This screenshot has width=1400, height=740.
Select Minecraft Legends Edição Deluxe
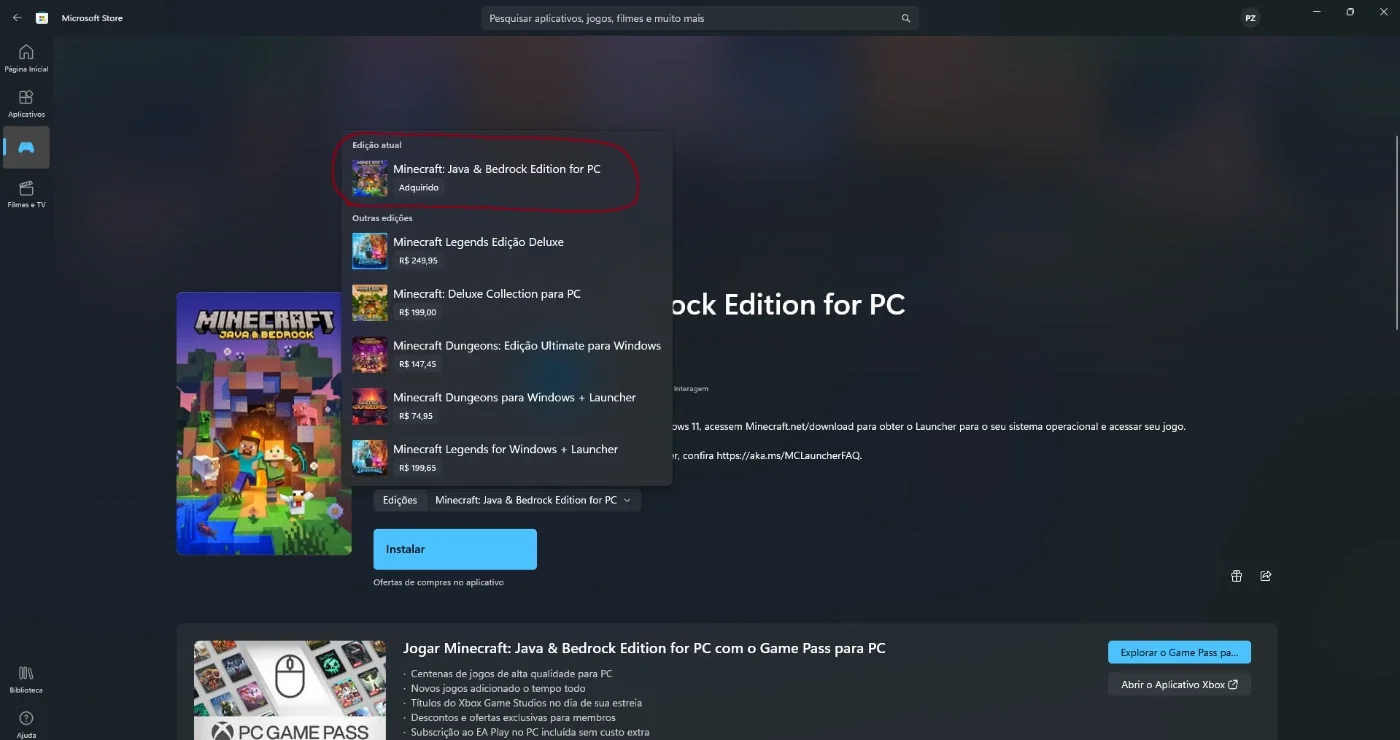pos(507,251)
